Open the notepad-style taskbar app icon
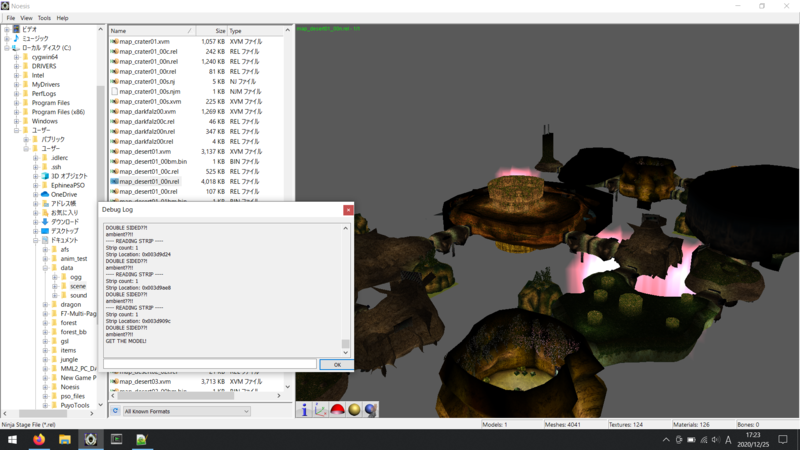 [x=142, y=439]
